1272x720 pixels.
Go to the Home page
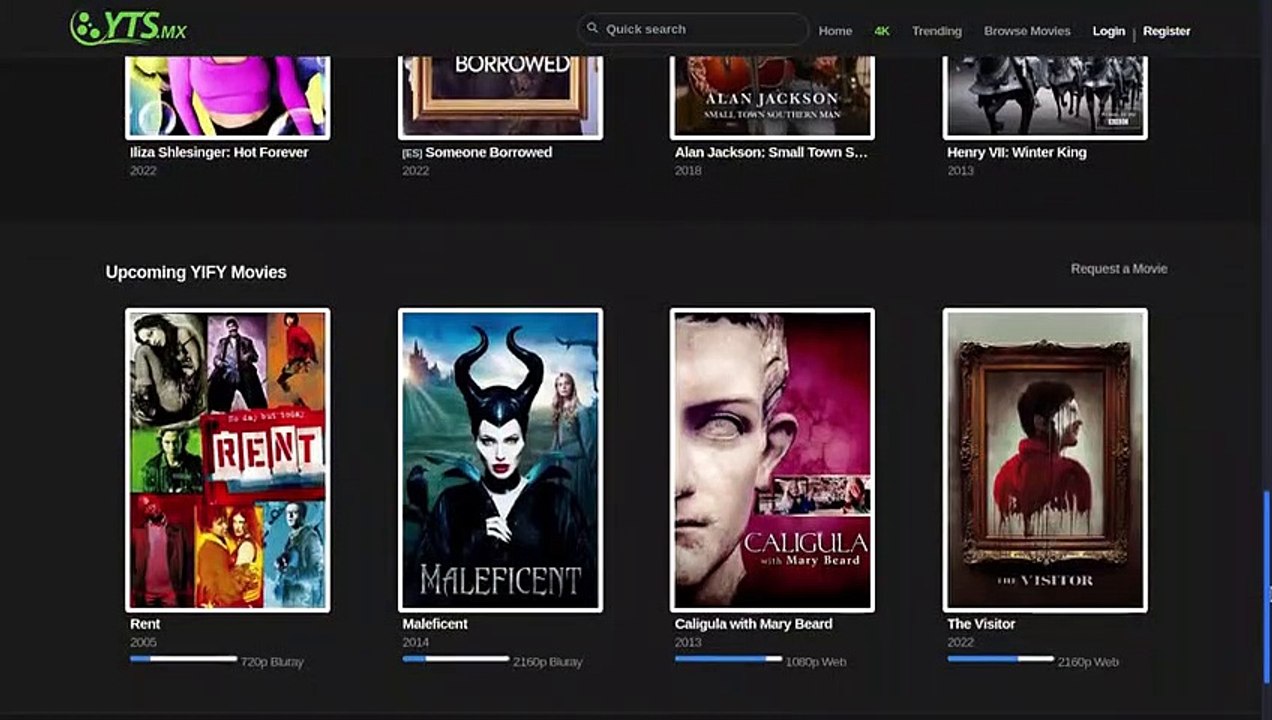pos(835,31)
